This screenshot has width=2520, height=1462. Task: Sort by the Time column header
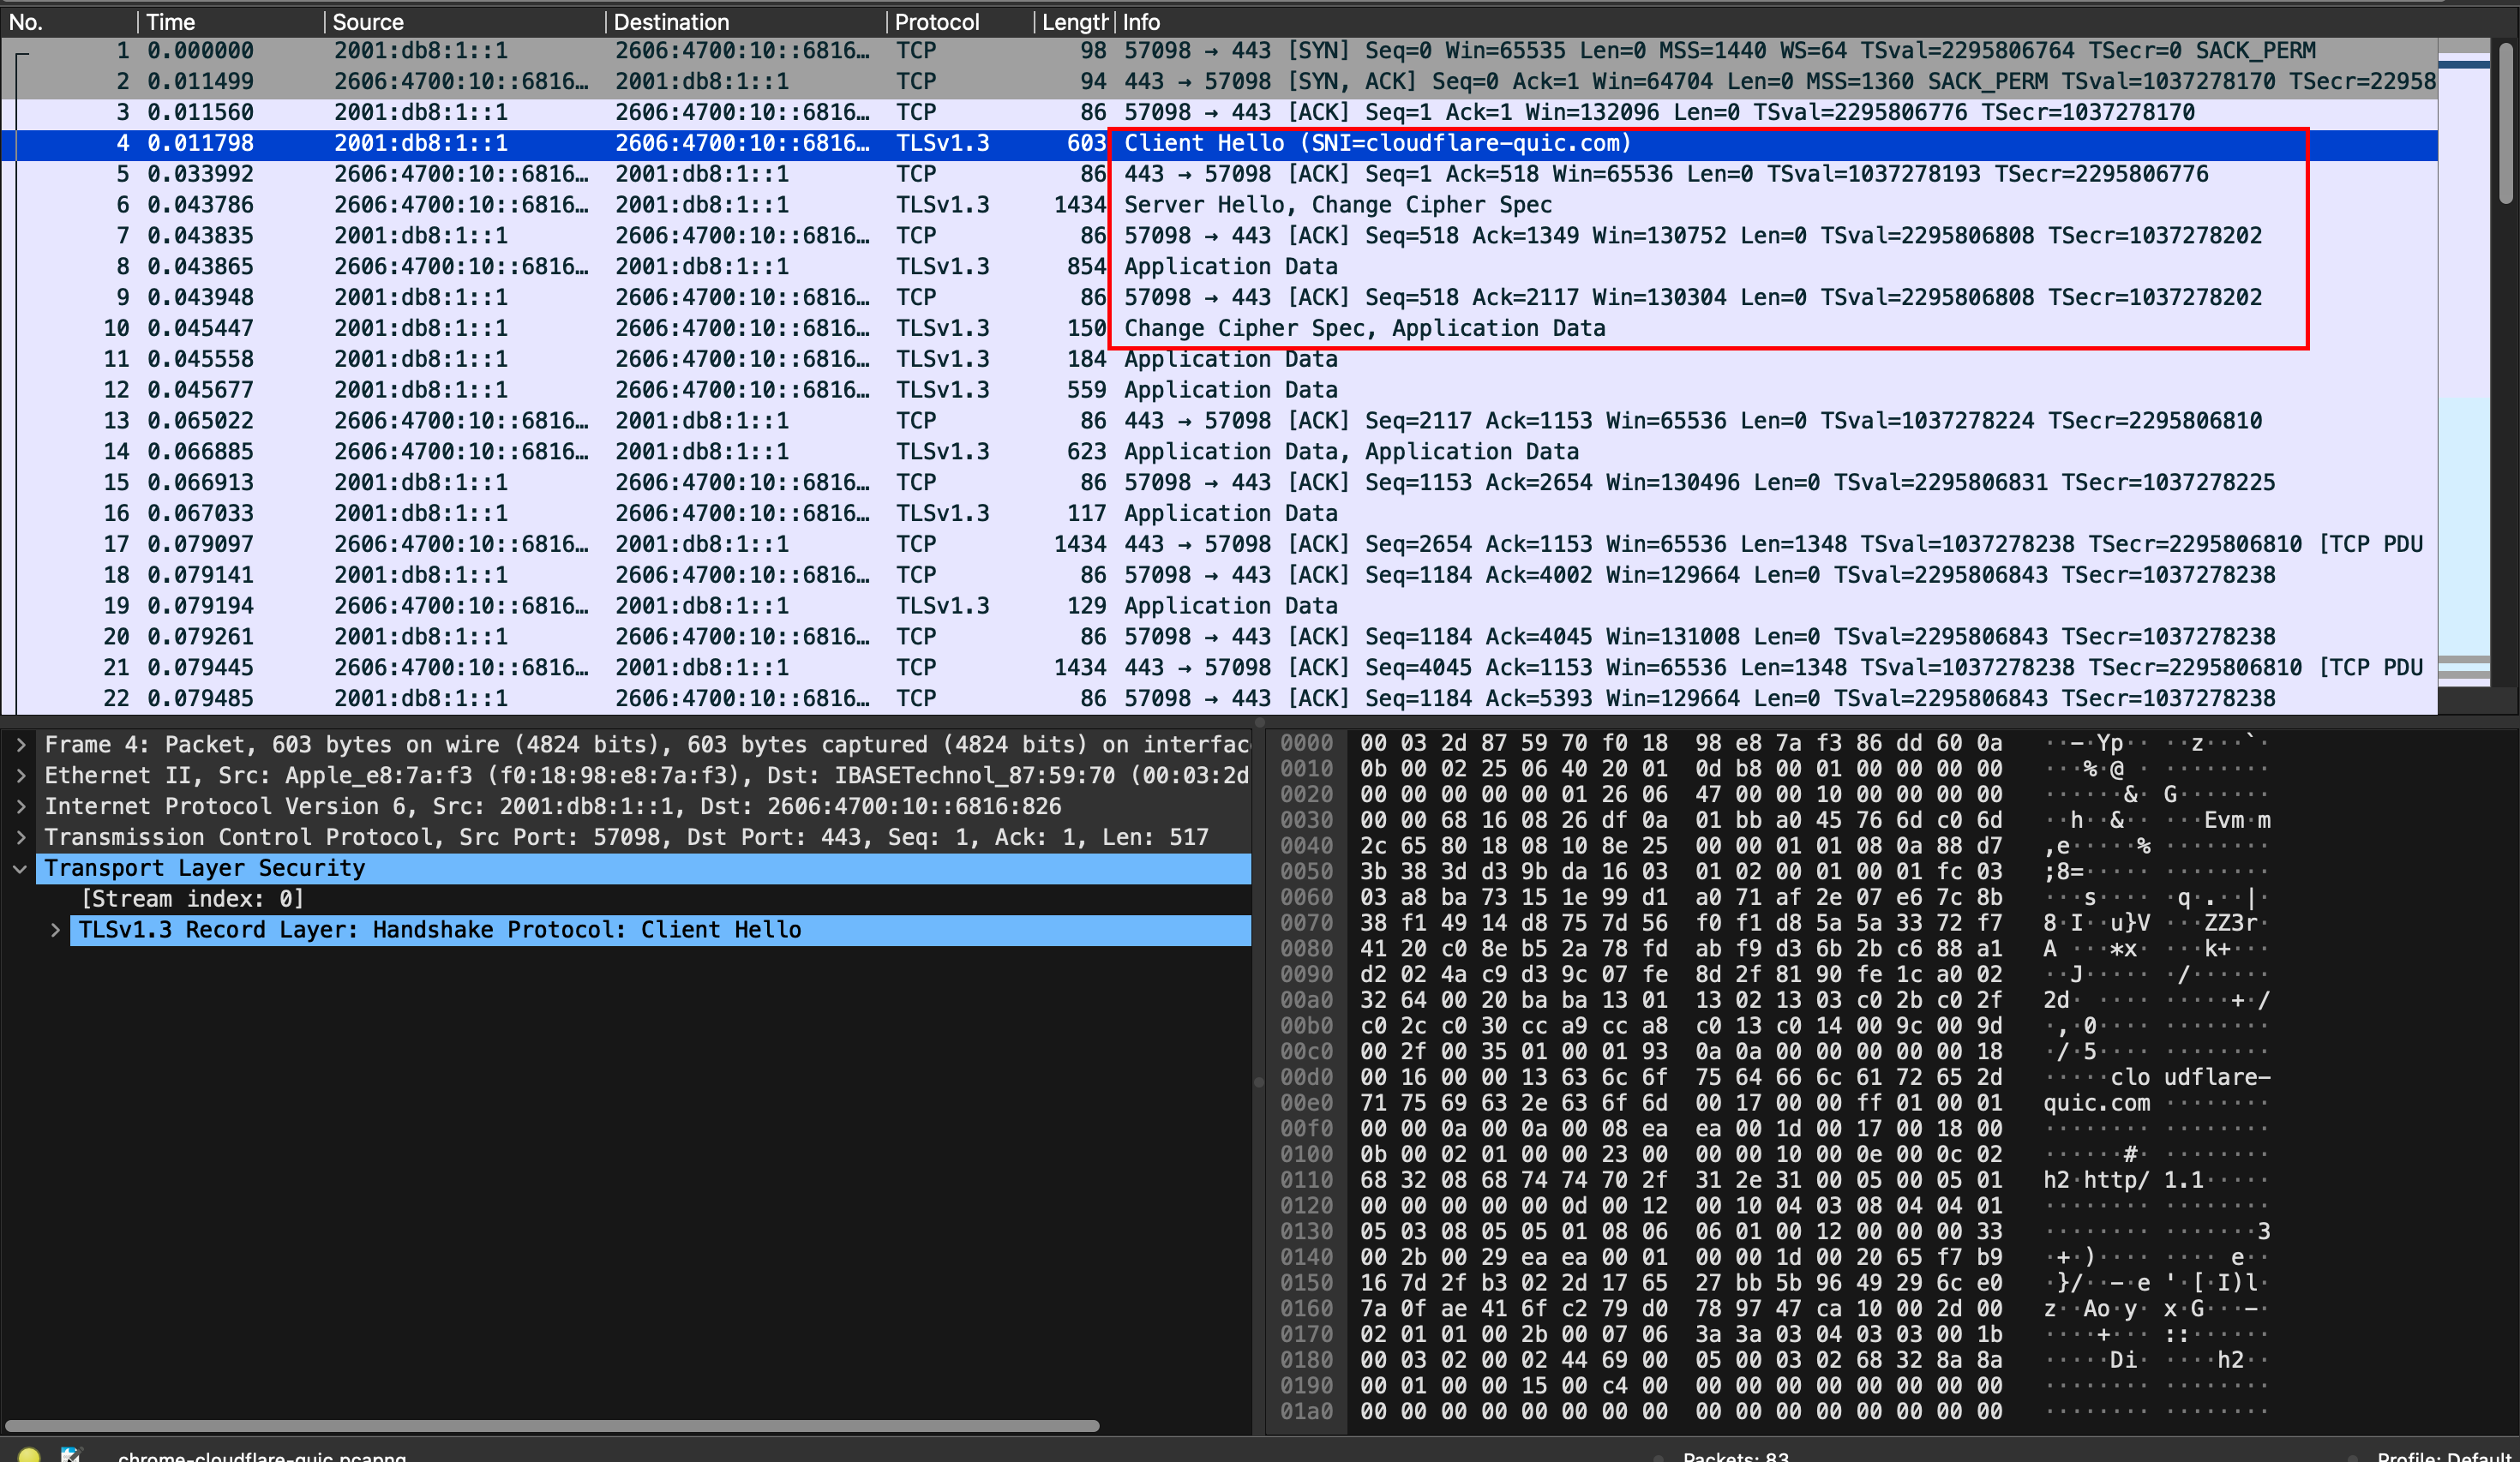[230, 22]
